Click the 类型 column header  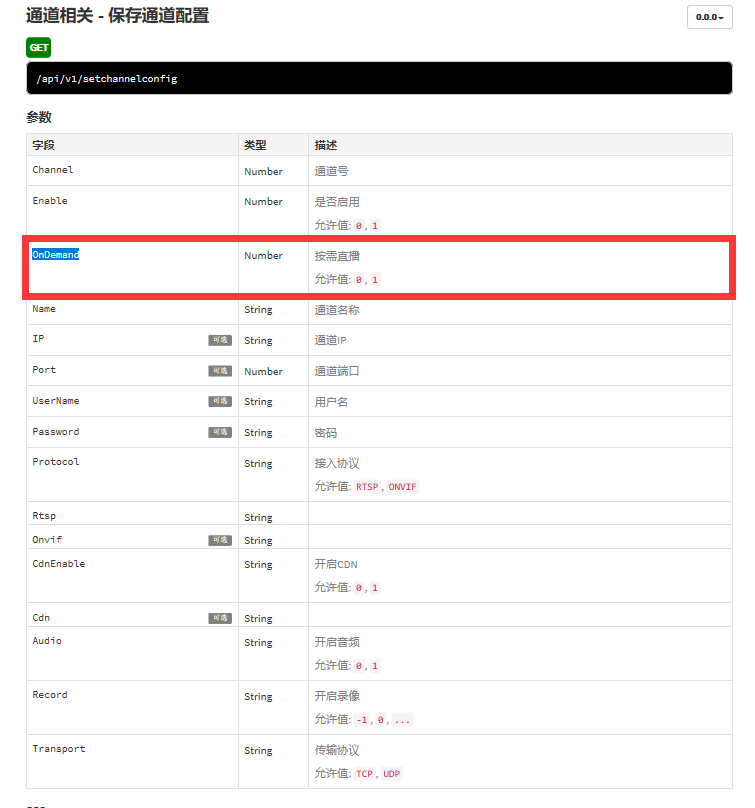tap(255, 145)
